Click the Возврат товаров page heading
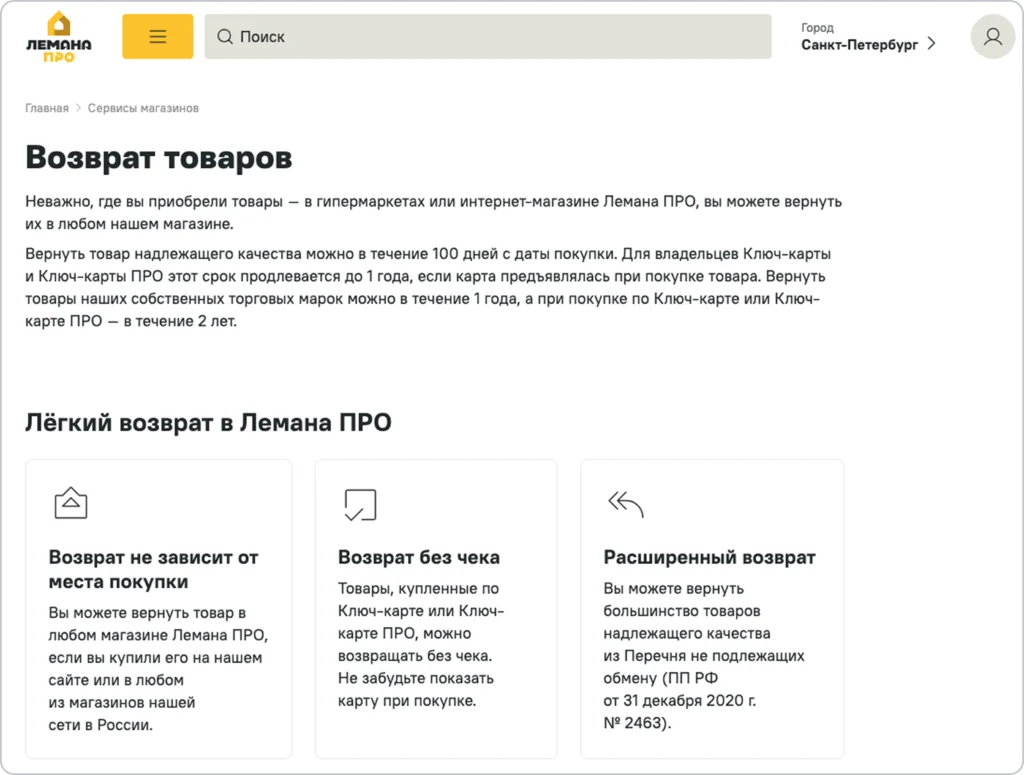 click(158, 157)
